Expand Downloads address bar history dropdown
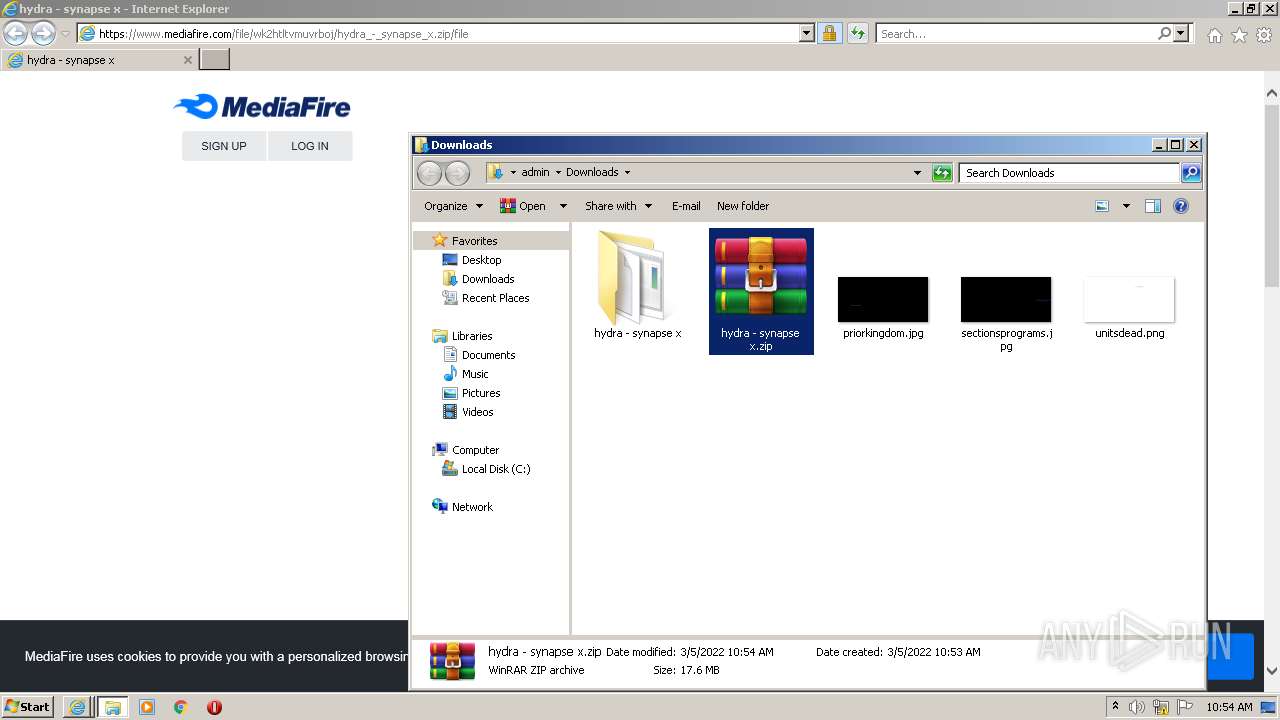The image size is (1280, 720). [917, 173]
